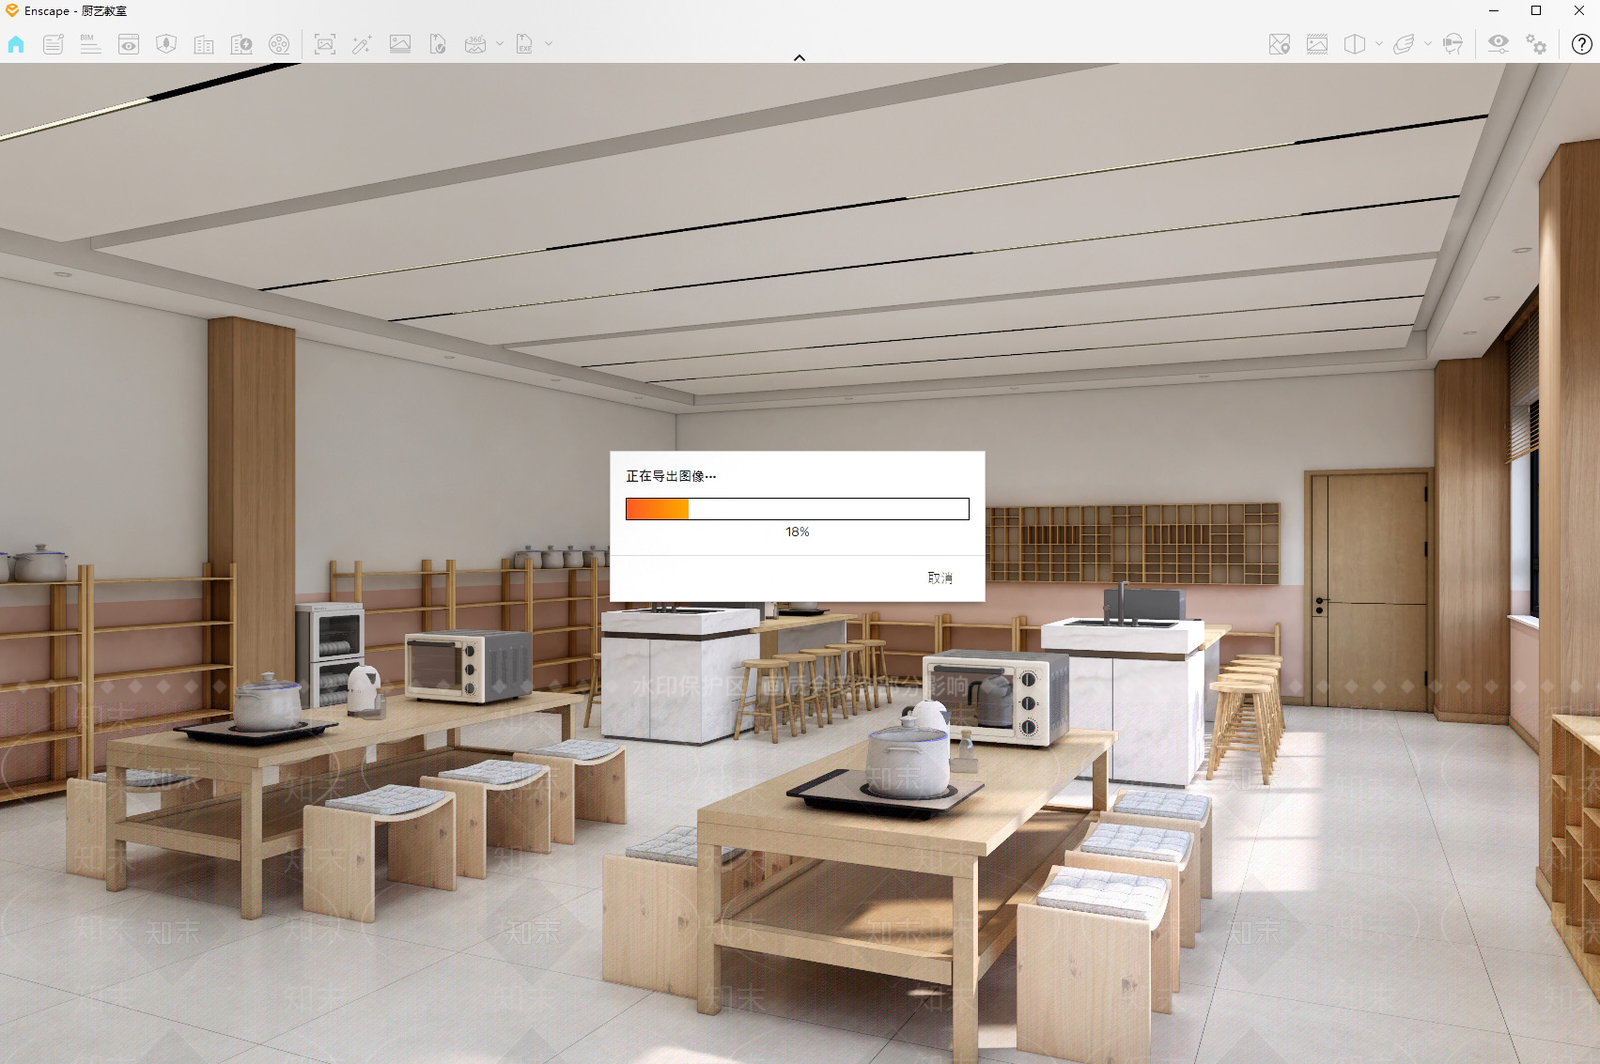The width and height of the screenshot is (1600, 1064).
Task: Close the Enscape window
Action: (x=1579, y=11)
